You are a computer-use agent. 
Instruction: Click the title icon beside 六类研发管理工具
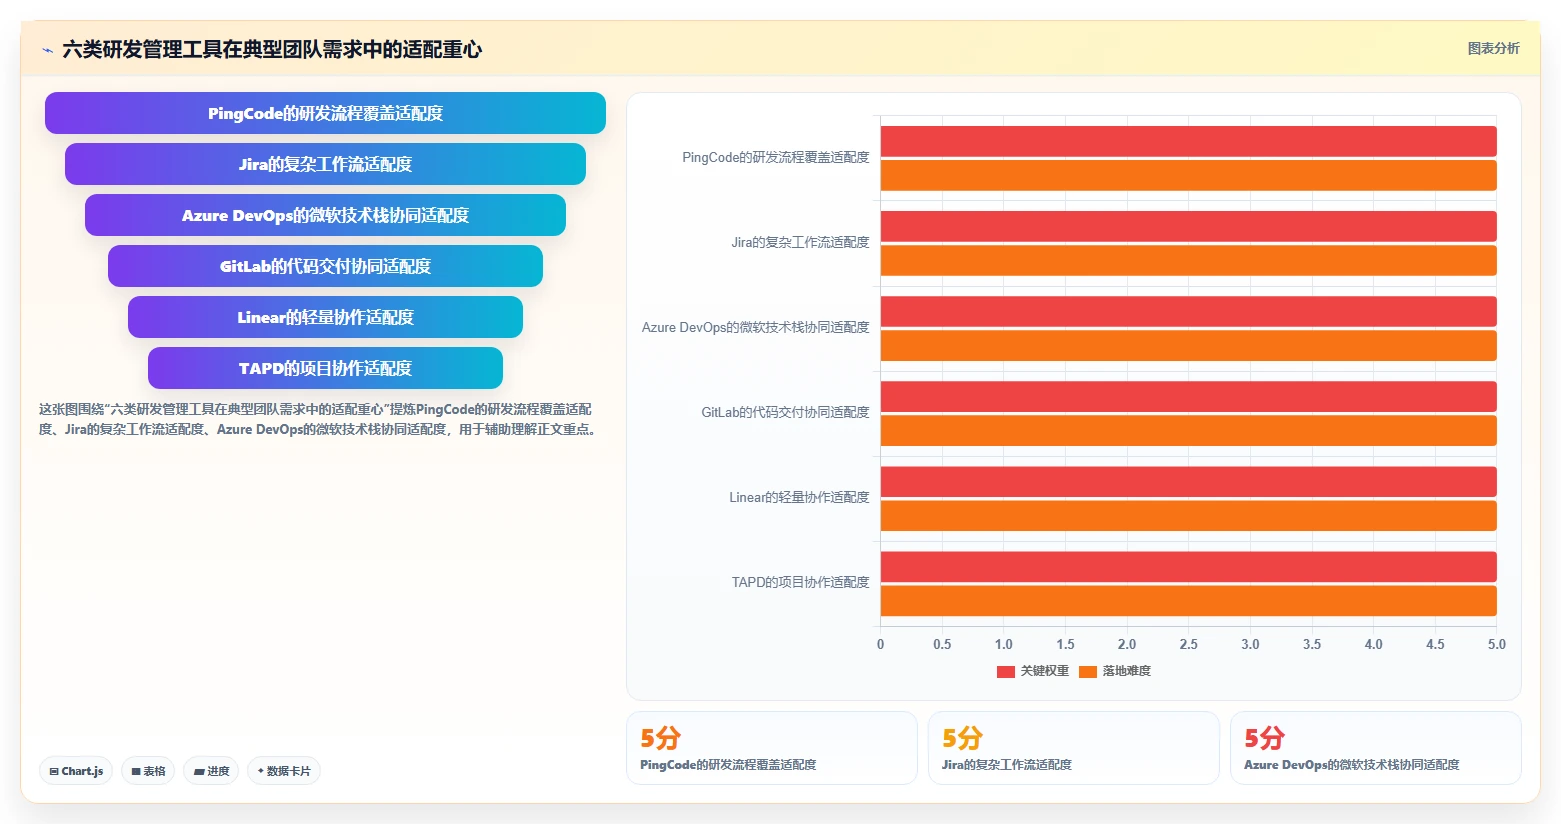pos(47,50)
